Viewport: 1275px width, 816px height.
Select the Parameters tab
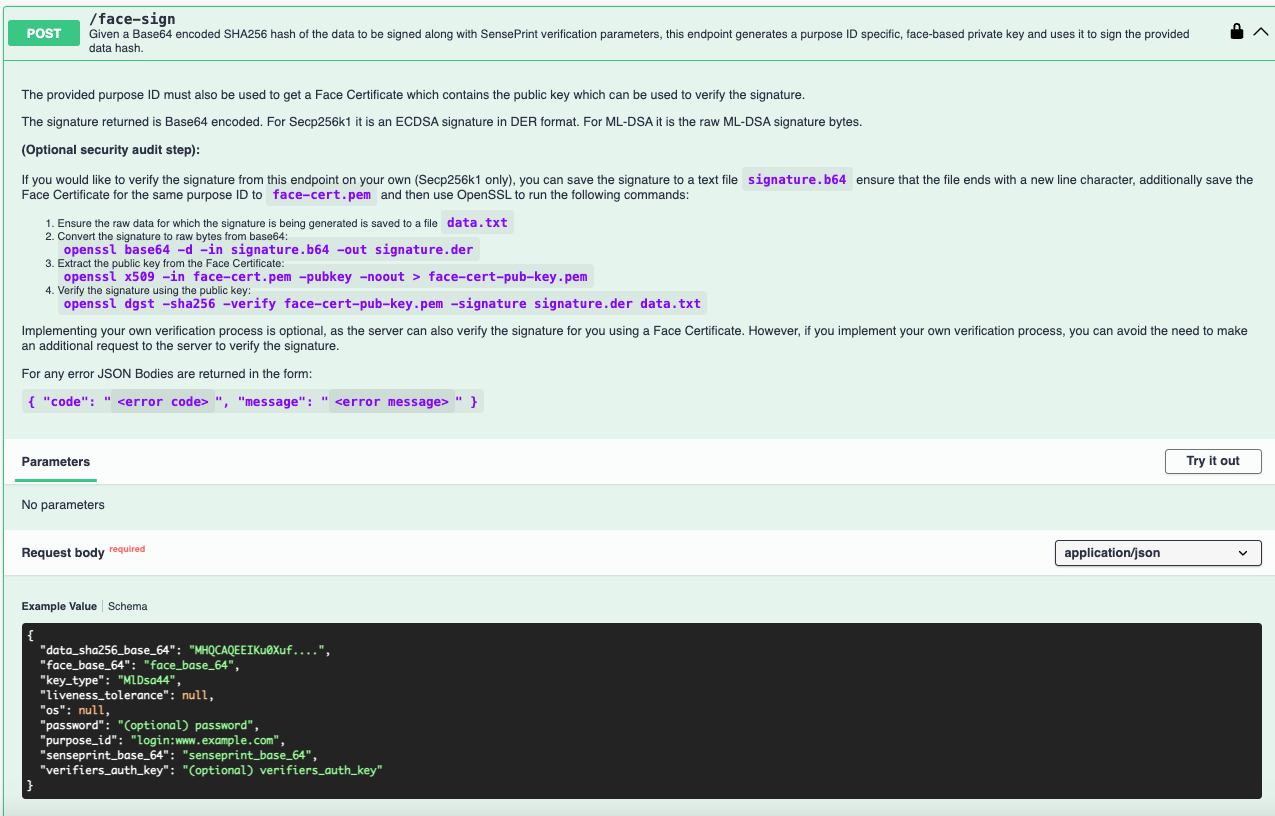coord(56,462)
